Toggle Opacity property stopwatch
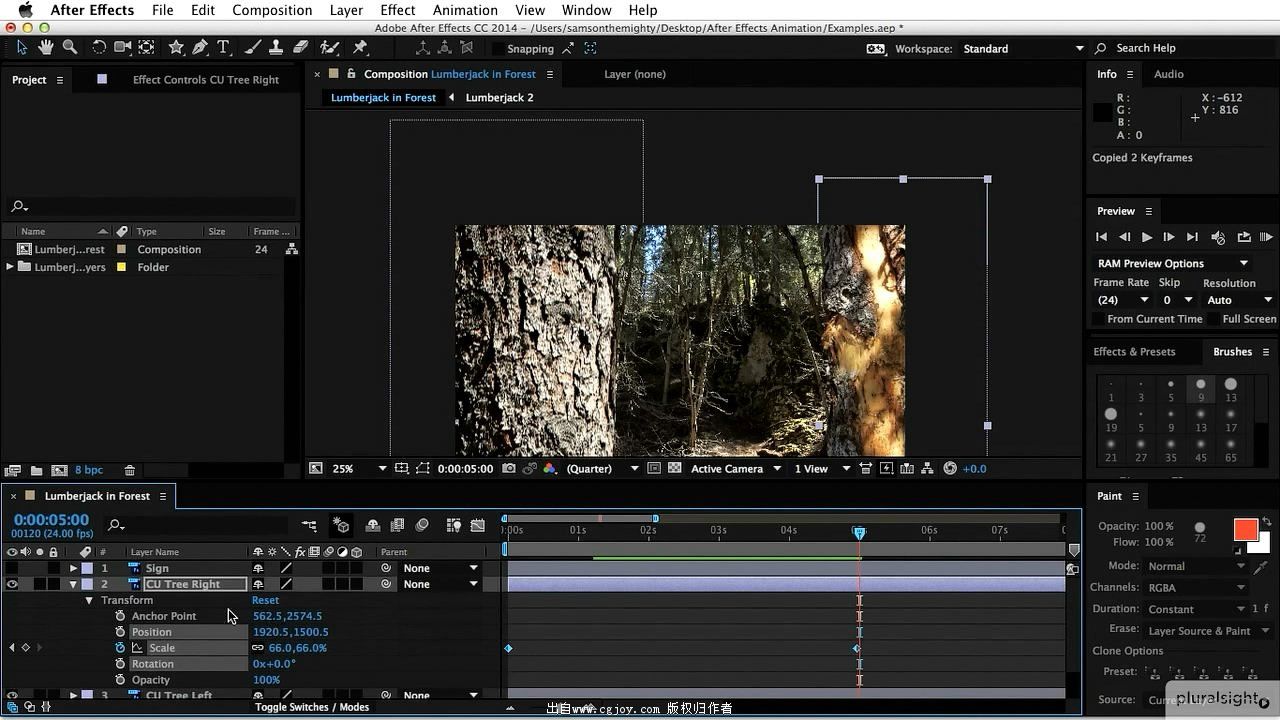The image size is (1280, 720). point(120,680)
